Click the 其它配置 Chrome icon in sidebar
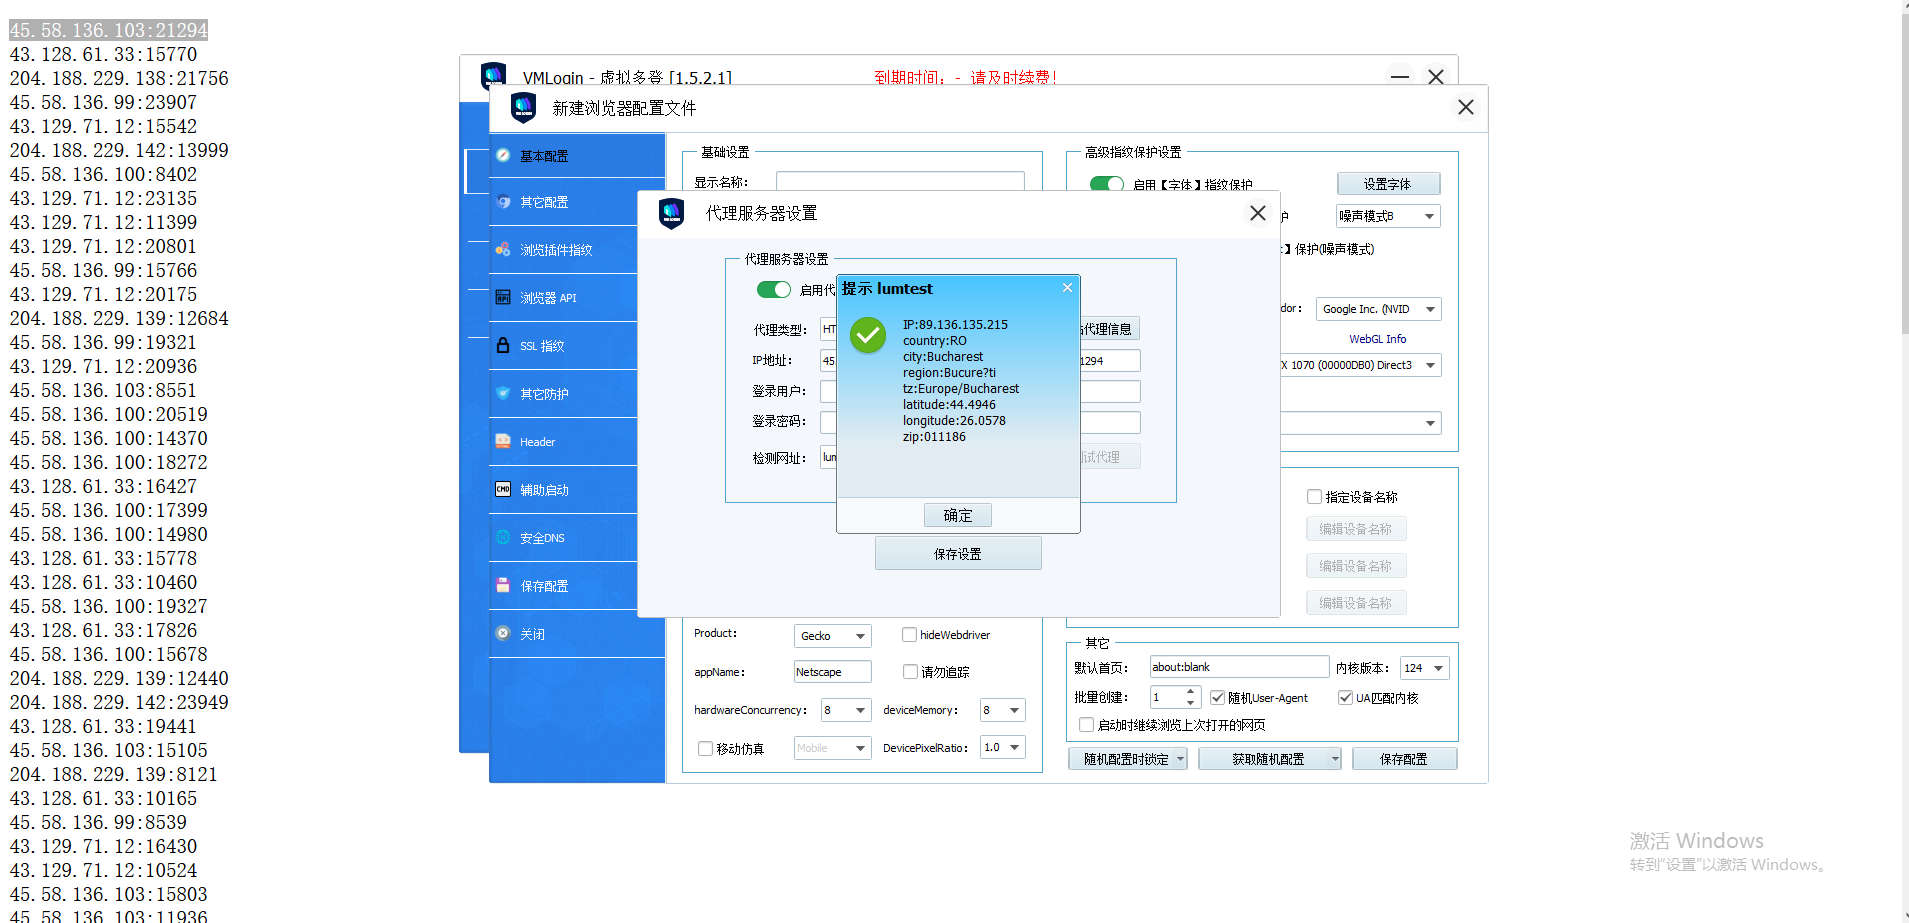This screenshot has height=923, width=1909. tap(503, 202)
